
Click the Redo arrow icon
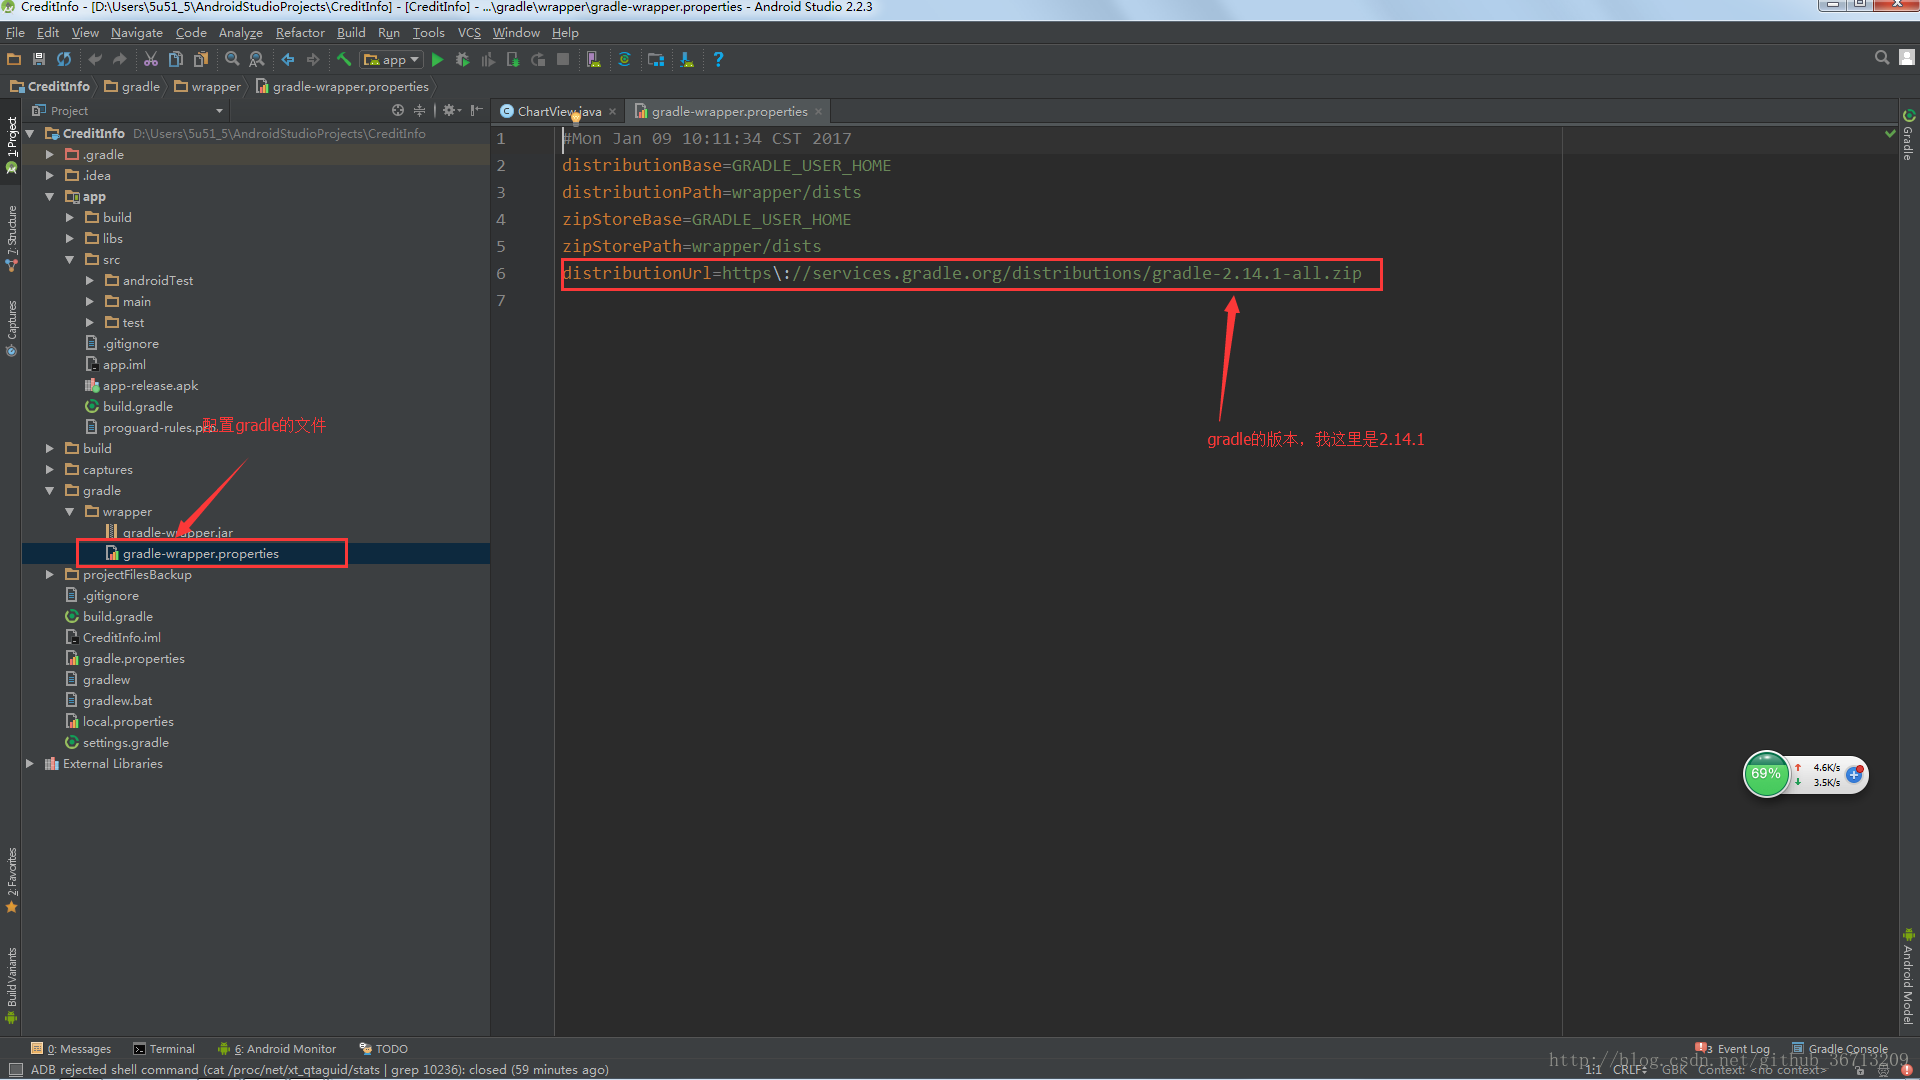point(120,60)
